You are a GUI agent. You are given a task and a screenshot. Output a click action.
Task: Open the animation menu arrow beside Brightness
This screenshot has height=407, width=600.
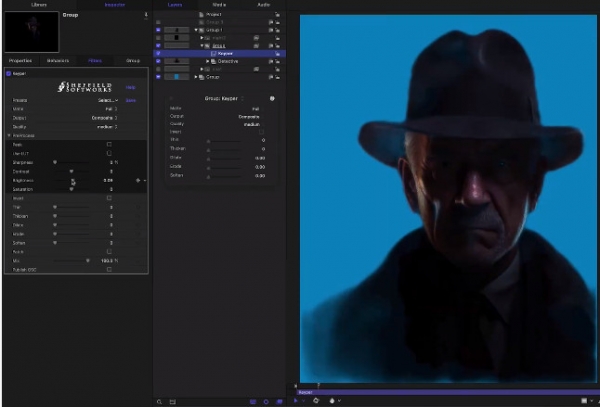145,181
